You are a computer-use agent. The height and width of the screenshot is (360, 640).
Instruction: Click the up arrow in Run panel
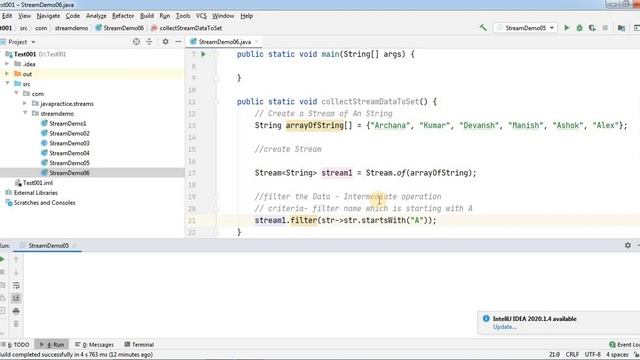[16, 259]
